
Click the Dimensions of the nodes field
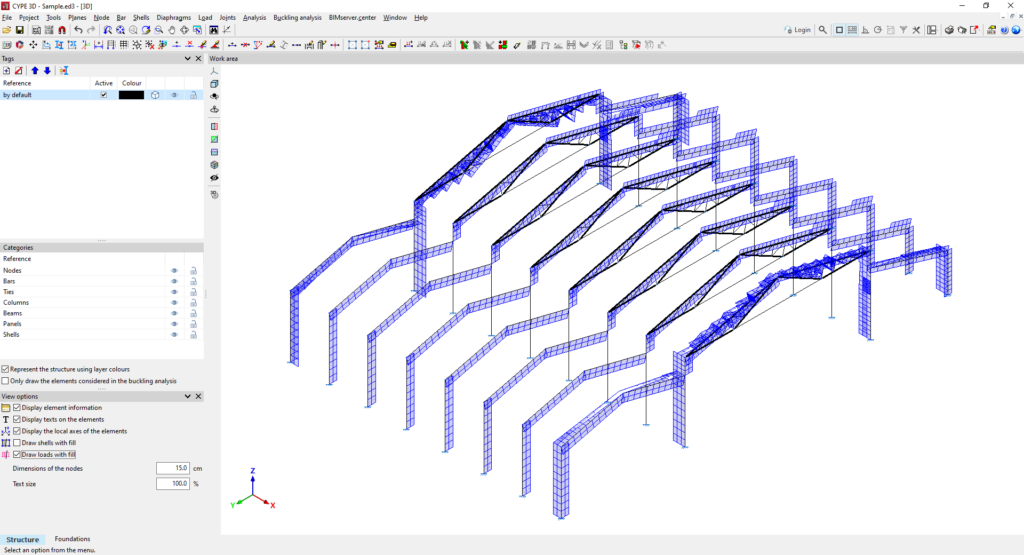(173, 468)
